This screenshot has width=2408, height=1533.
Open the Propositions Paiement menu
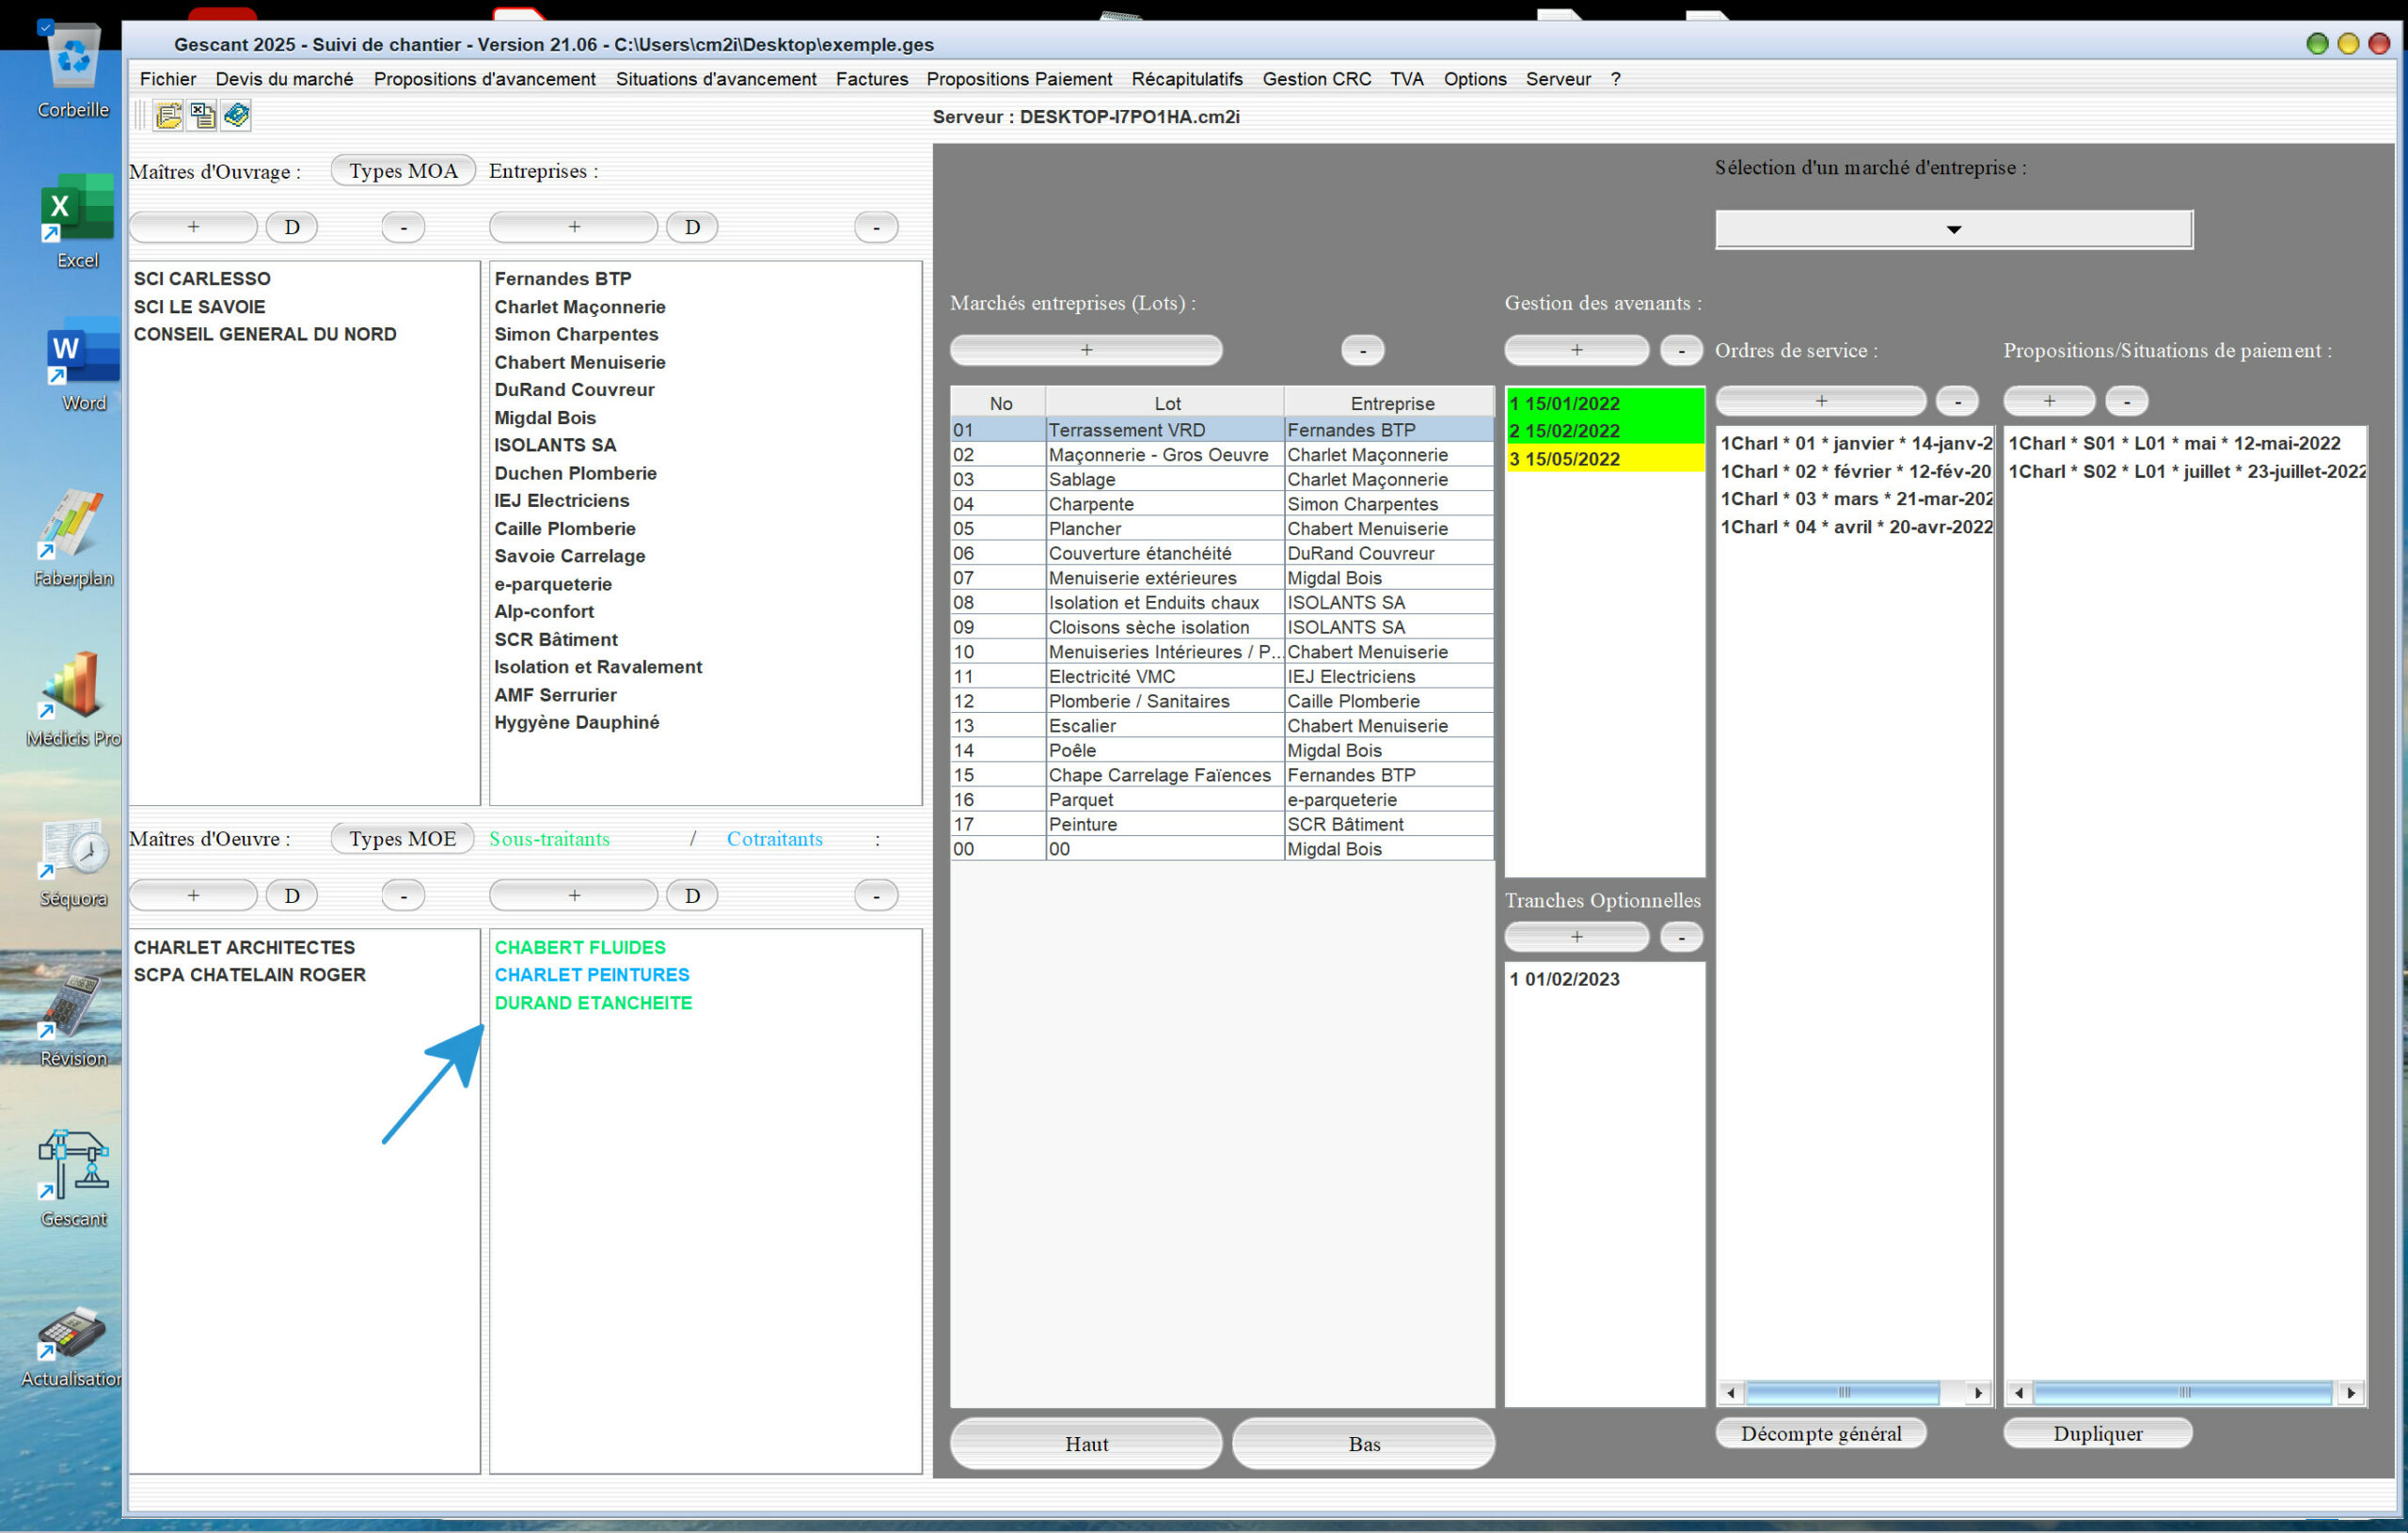pos(1019,79)
